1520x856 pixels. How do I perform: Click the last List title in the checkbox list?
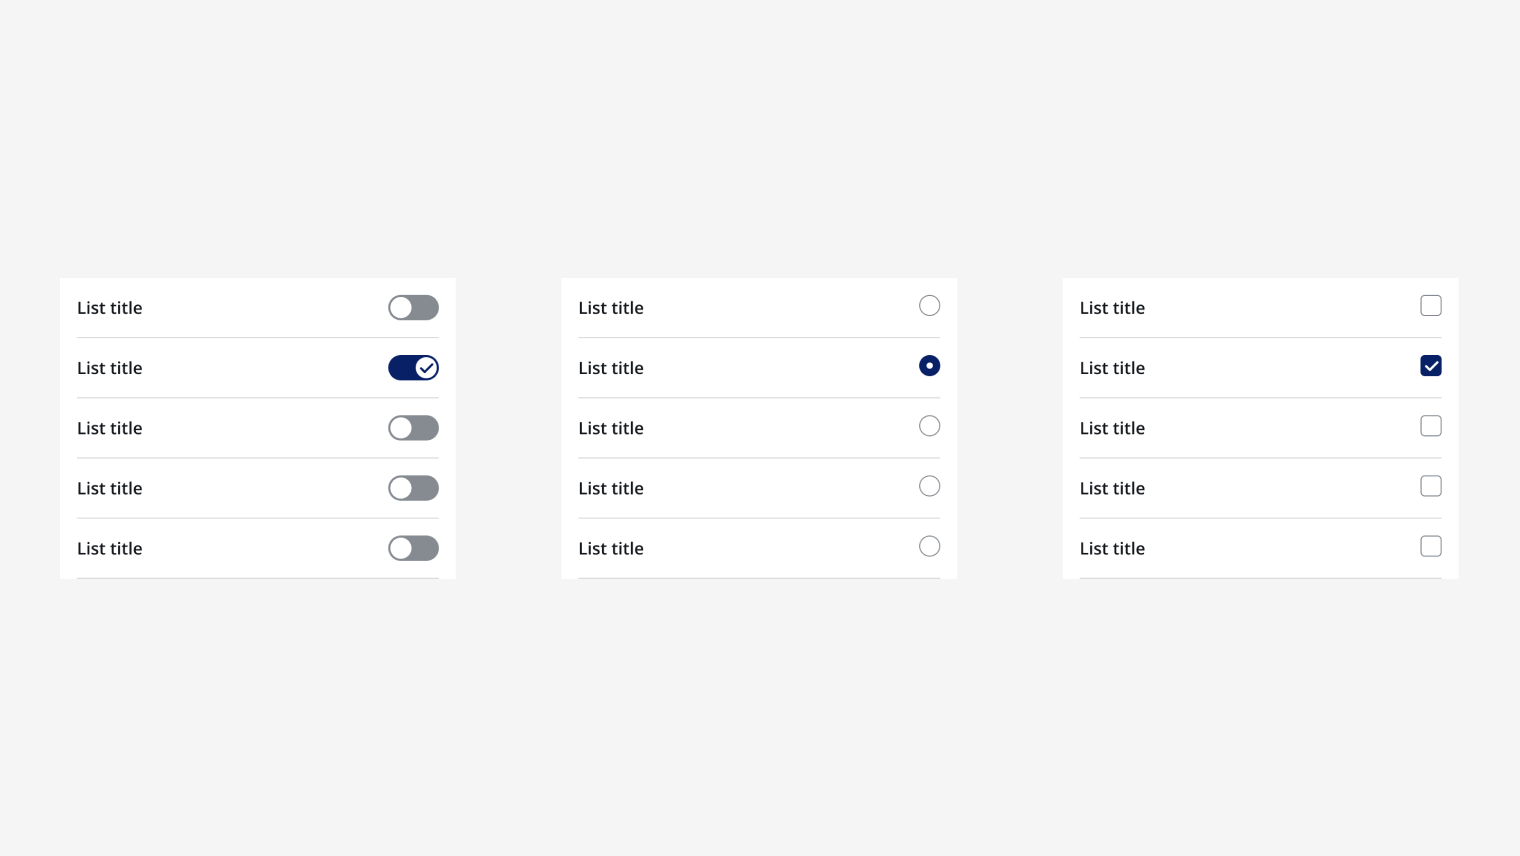point(1112,548)
